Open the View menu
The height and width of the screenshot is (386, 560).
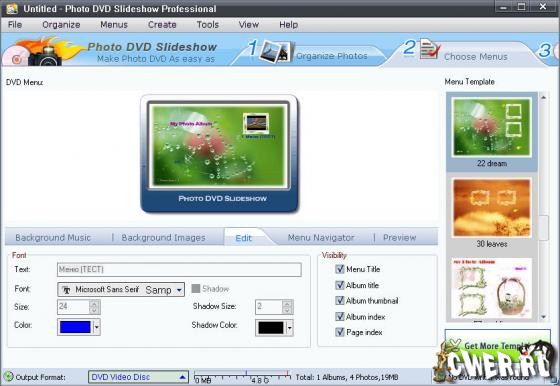tap(249, 25)
